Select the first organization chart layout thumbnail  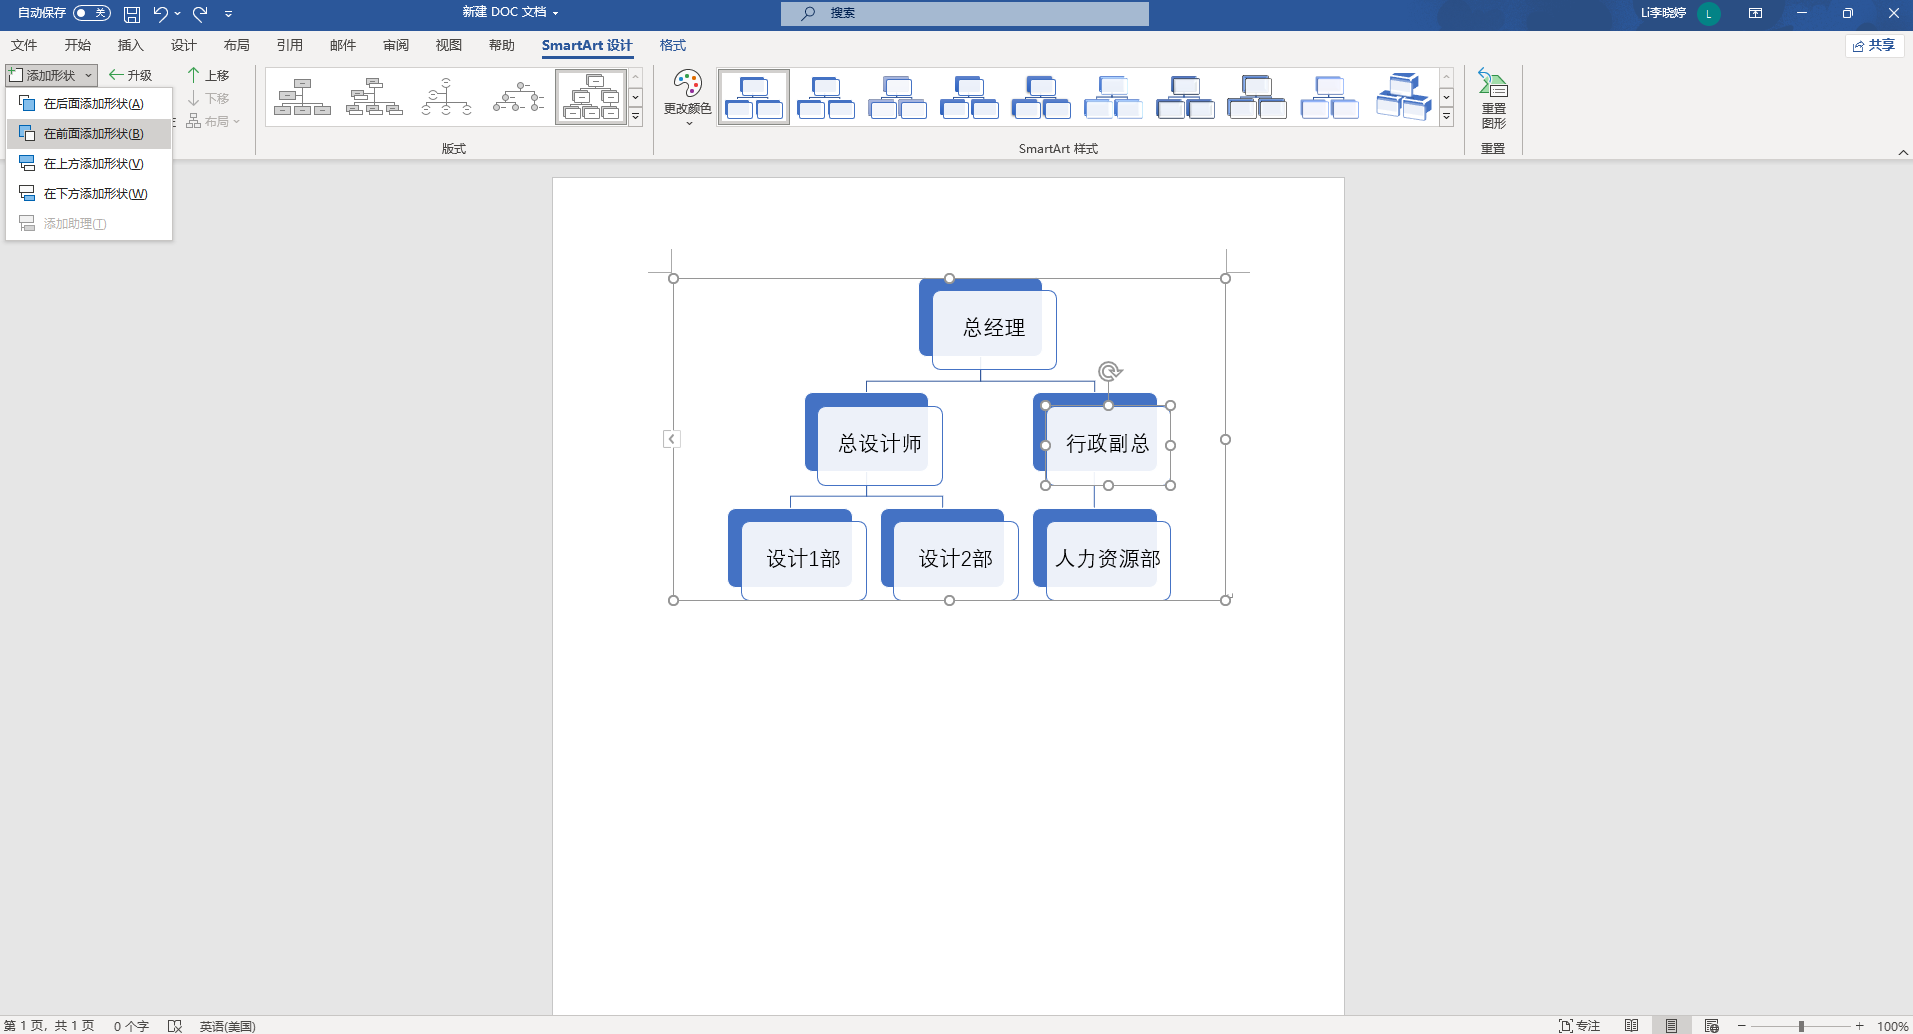[302, 97]
